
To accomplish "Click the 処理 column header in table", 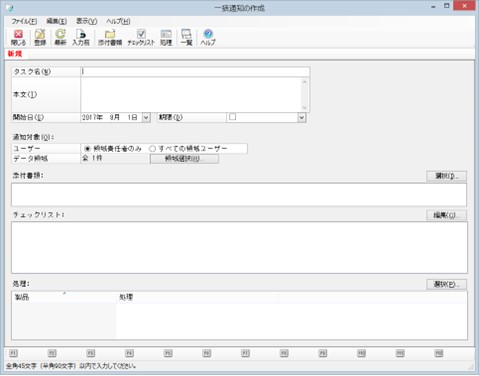I will [x=197, y=297].
